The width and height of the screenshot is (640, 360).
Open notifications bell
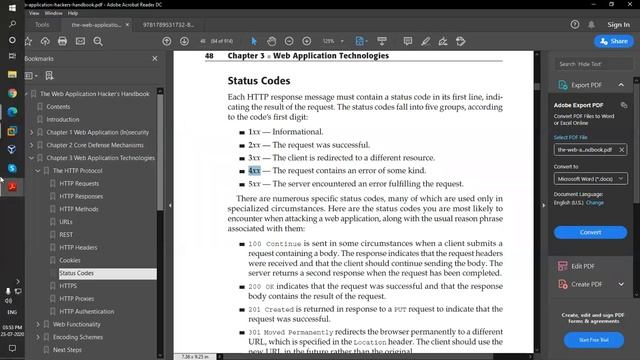tap(591, 24)
